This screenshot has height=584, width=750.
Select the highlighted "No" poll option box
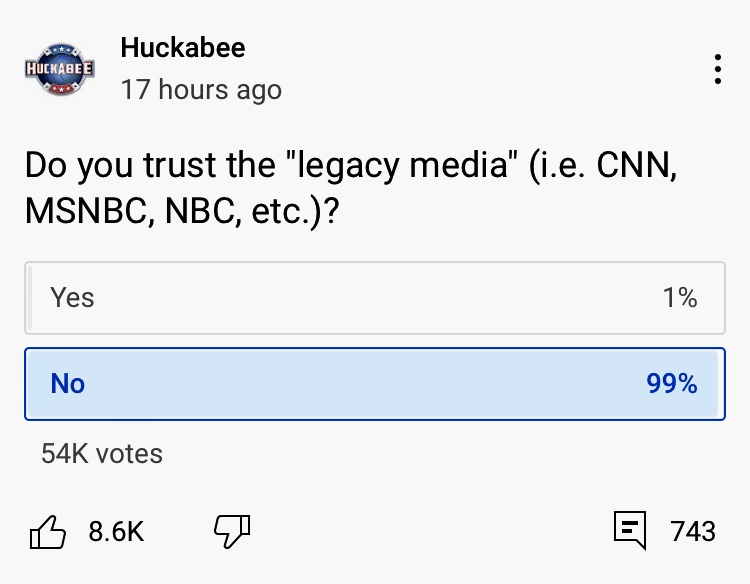point(374,384)
